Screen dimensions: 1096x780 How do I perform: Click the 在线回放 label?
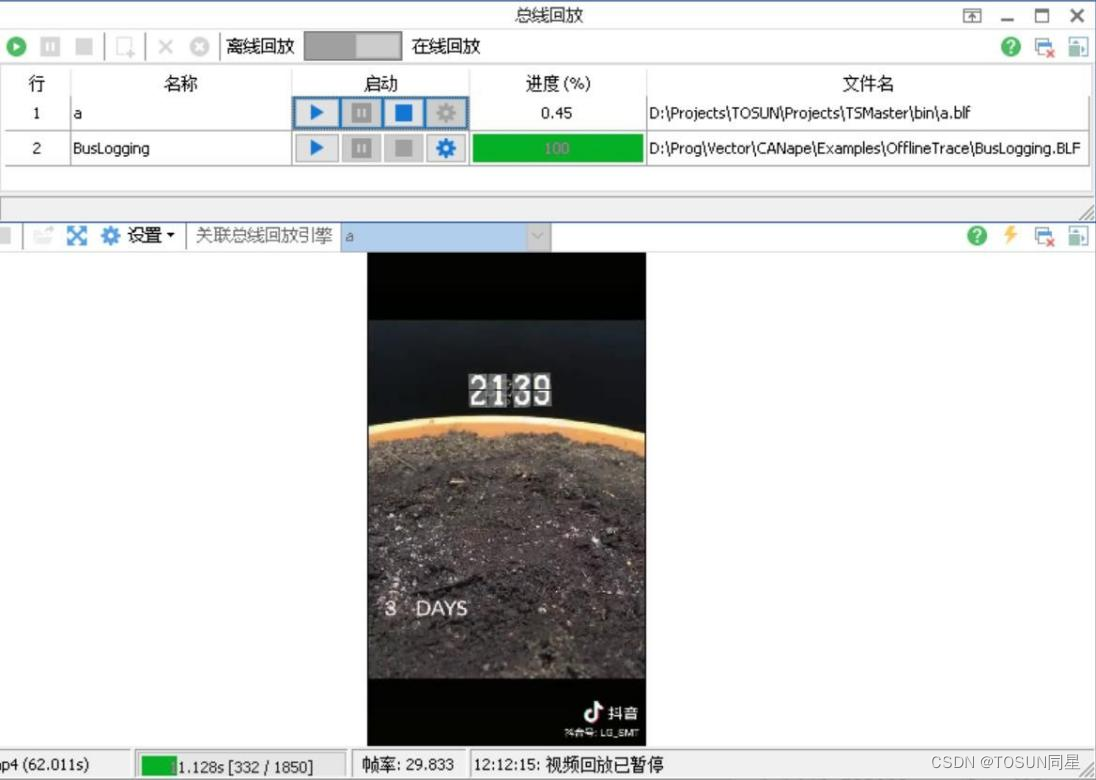446,47
